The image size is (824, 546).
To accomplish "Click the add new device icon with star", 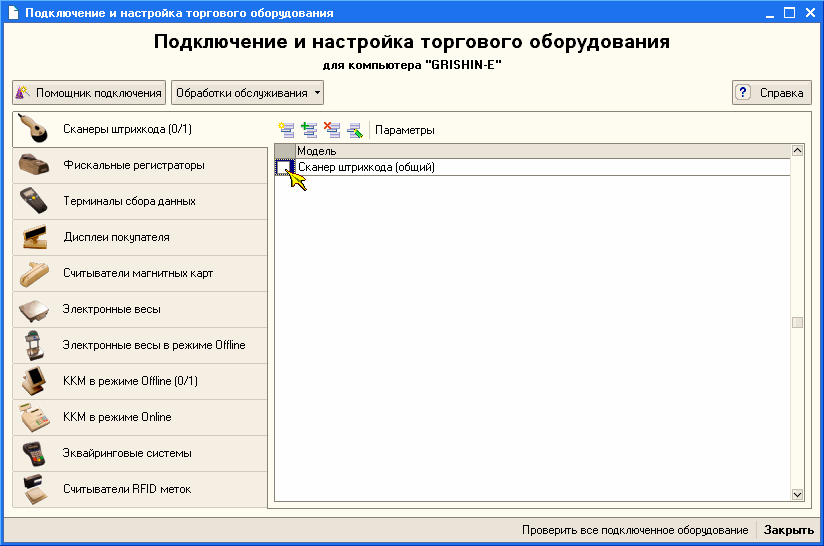I will [x=286, y=130].
